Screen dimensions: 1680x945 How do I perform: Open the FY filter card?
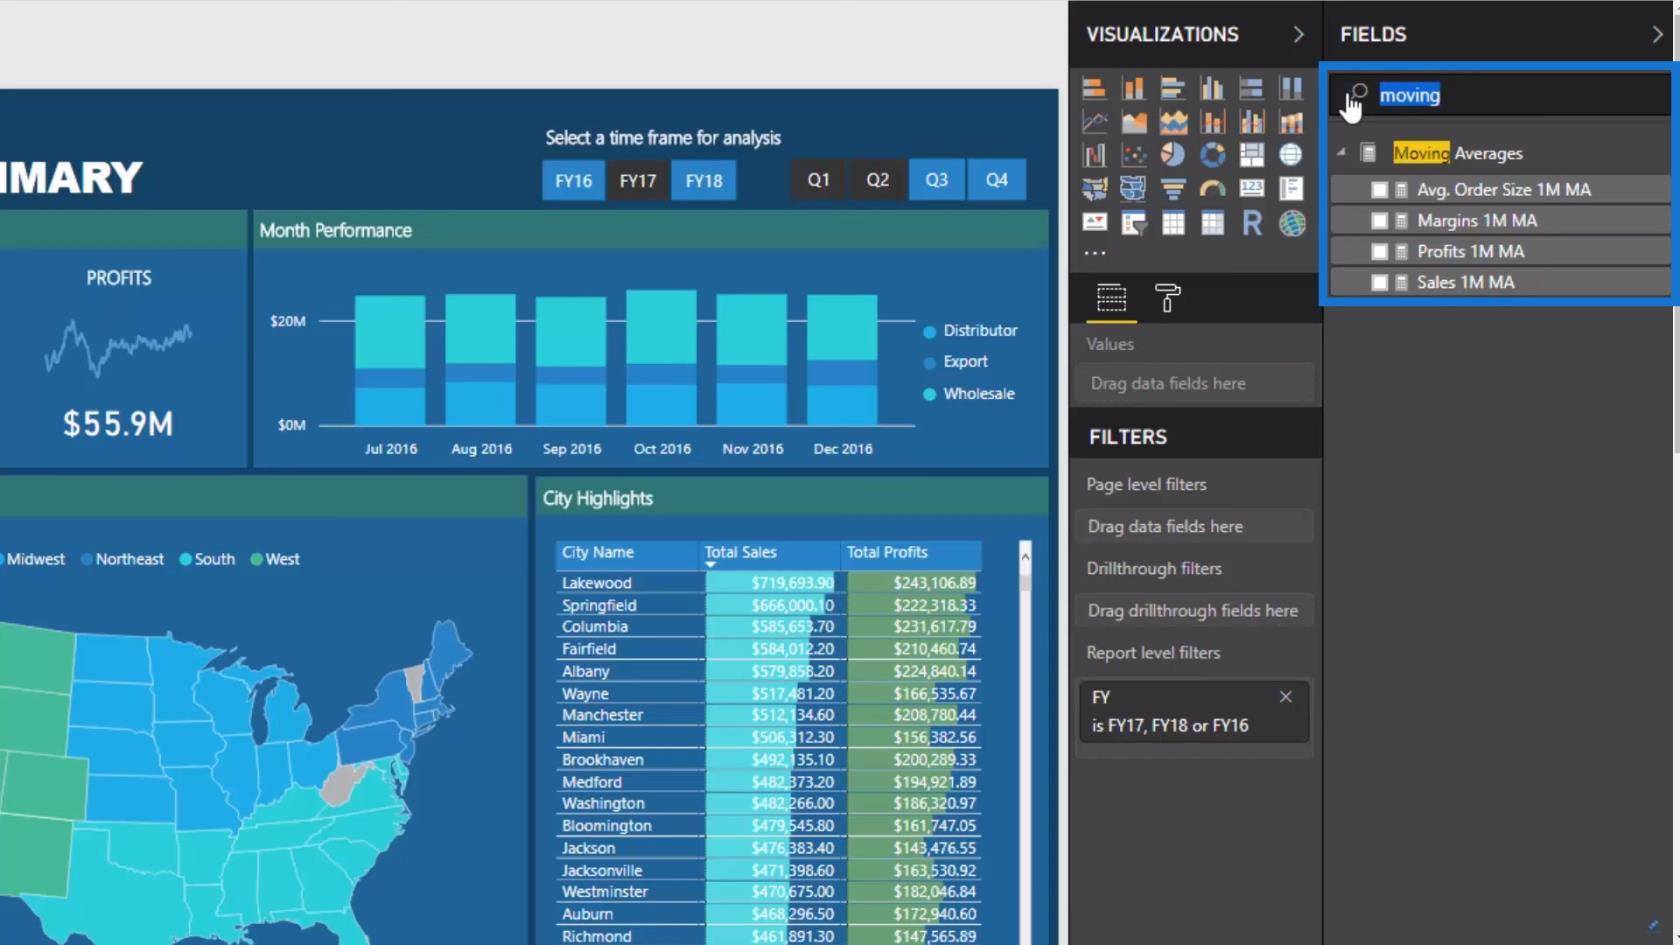(1194, 712)
